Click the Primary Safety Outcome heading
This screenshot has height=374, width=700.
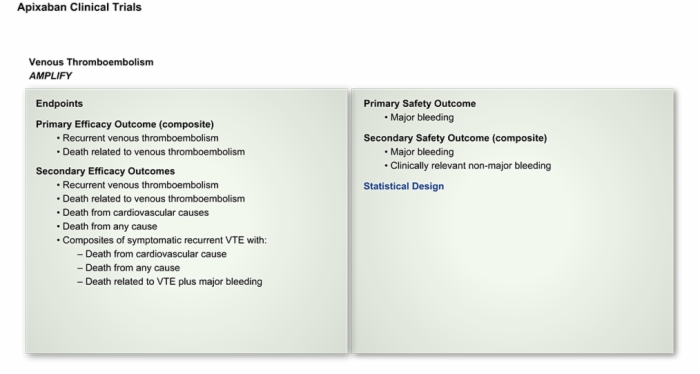pos(420,104)
